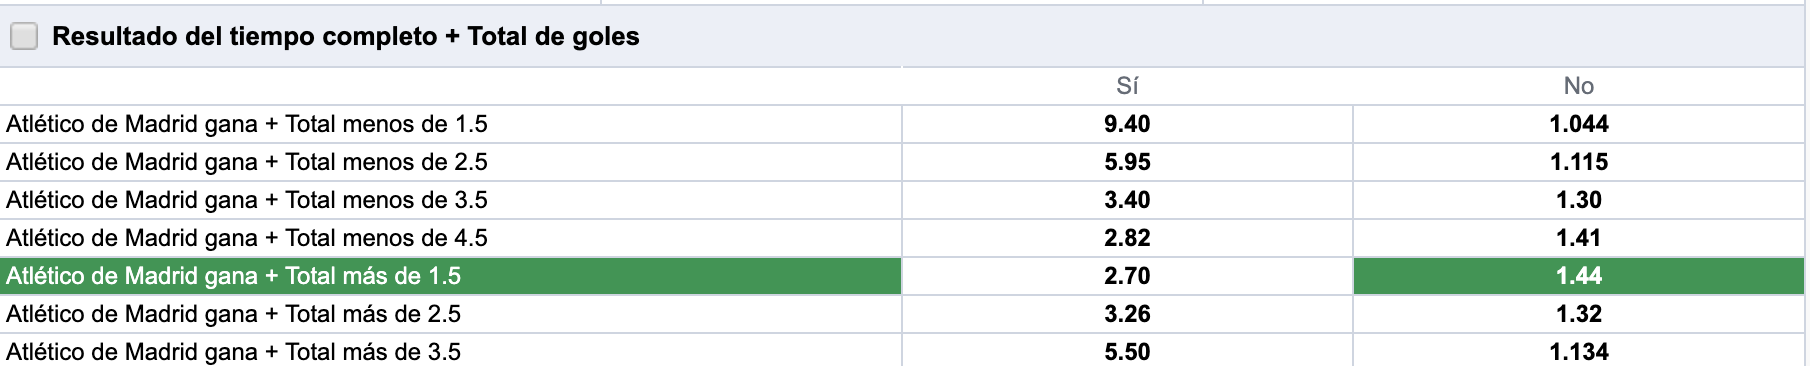Toggle checkbox beside Resultado del tiempo completo

pyautogui.click(x=24, y=37)
